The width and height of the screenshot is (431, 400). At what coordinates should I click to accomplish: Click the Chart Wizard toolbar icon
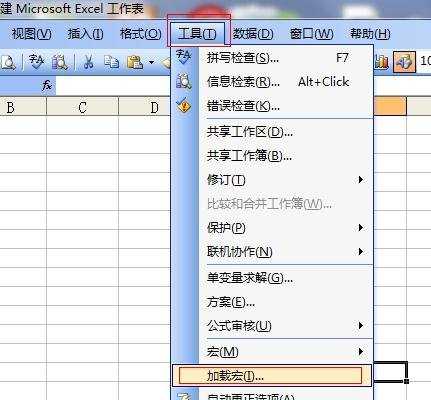pyautogui.click(x=382, y=62)
